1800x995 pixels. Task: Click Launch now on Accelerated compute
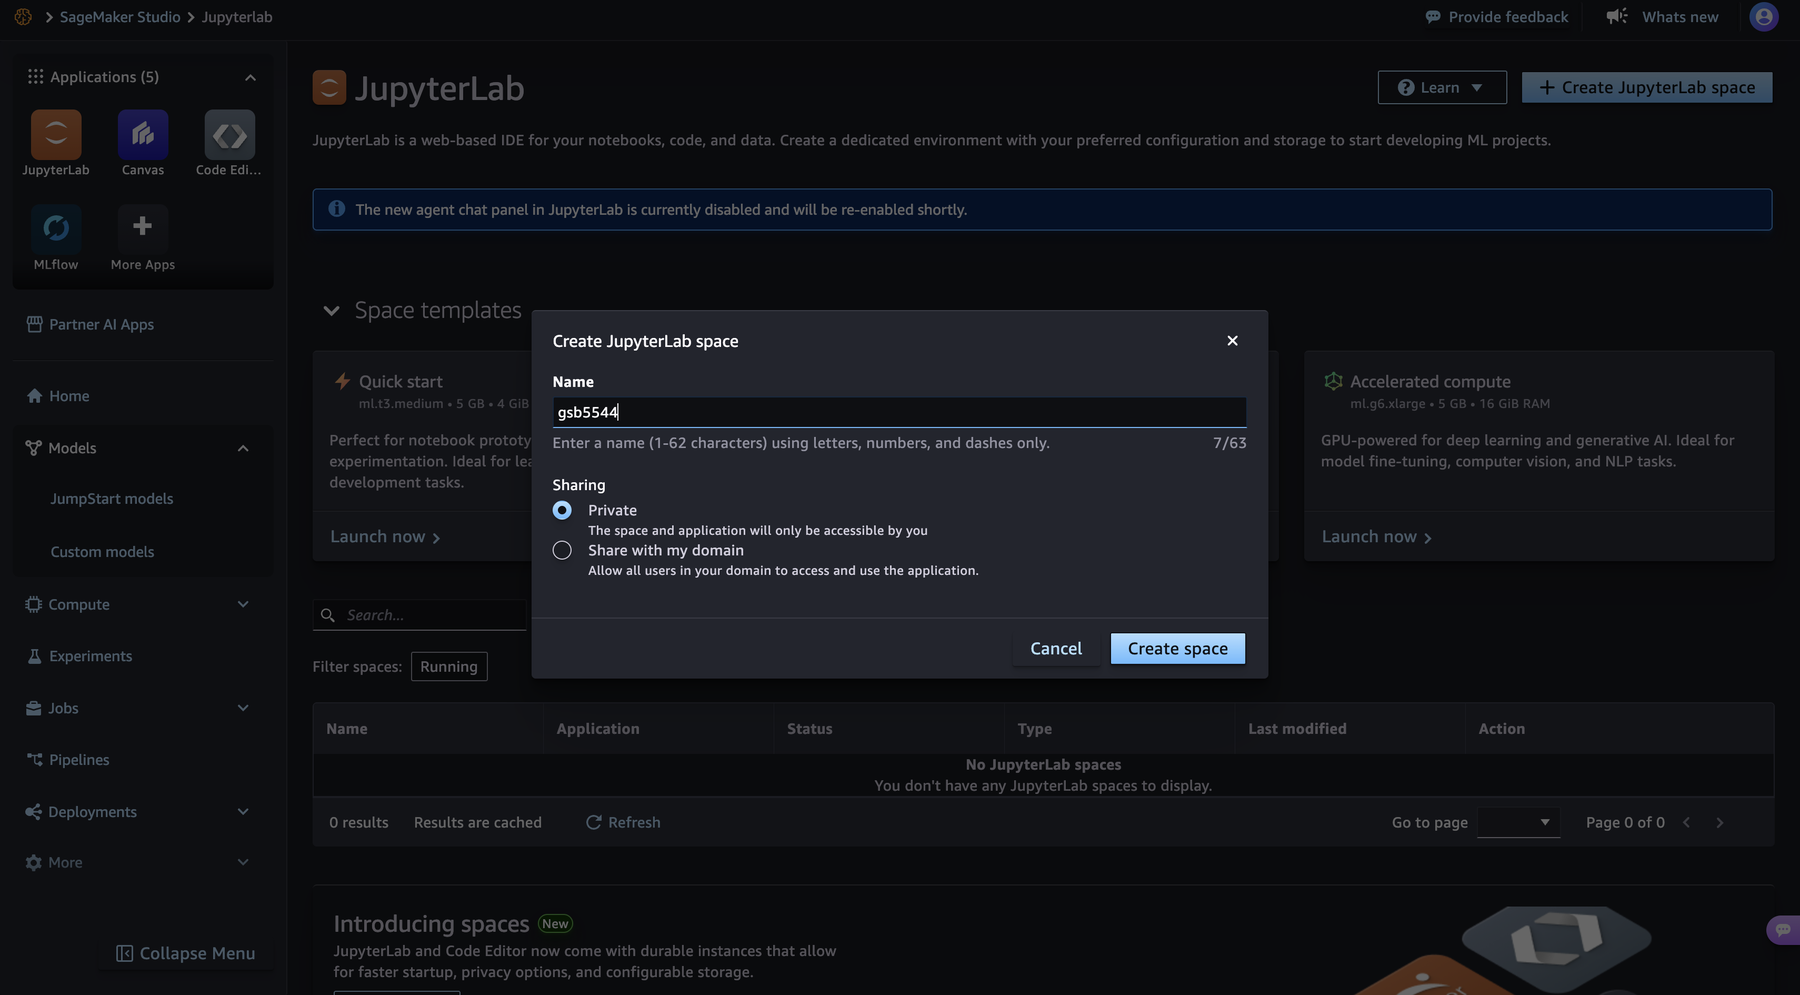(1376, 537)
